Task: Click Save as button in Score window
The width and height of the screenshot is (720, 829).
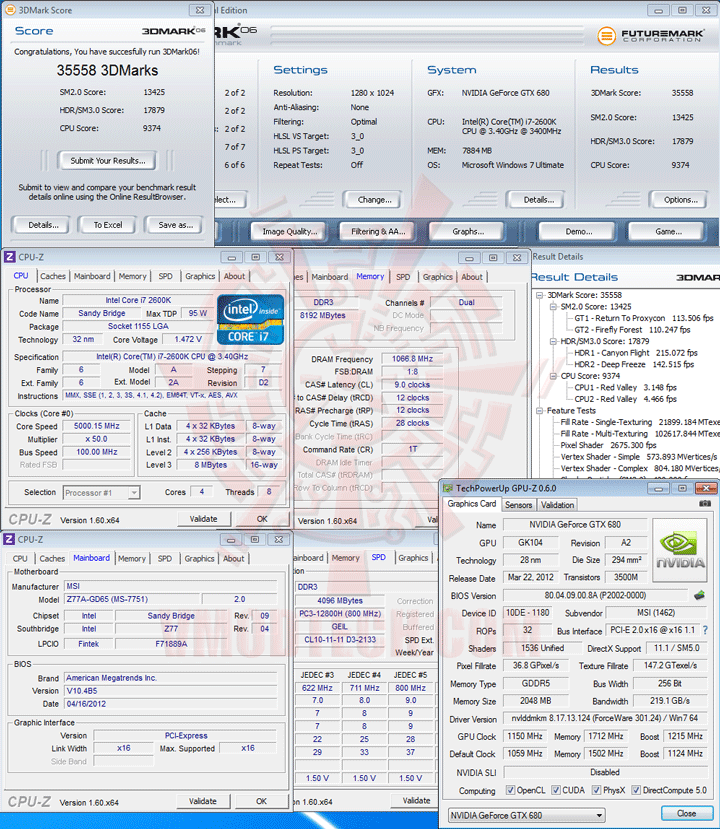Action: click(176, 225)
